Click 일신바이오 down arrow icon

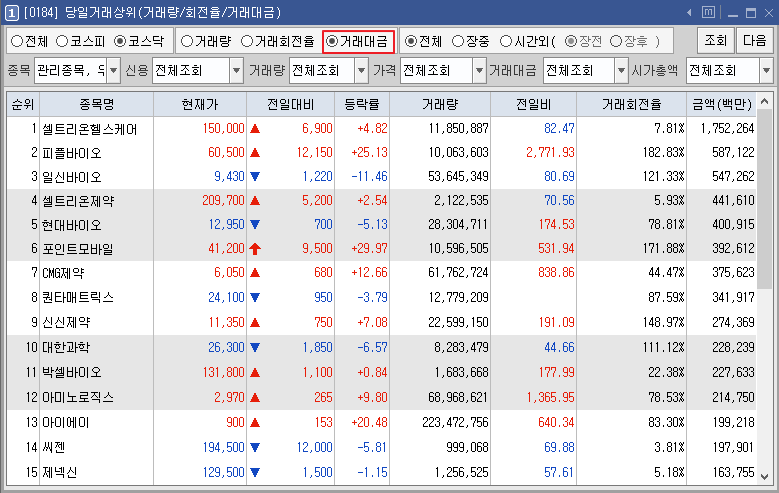click(x=255, y=176)
